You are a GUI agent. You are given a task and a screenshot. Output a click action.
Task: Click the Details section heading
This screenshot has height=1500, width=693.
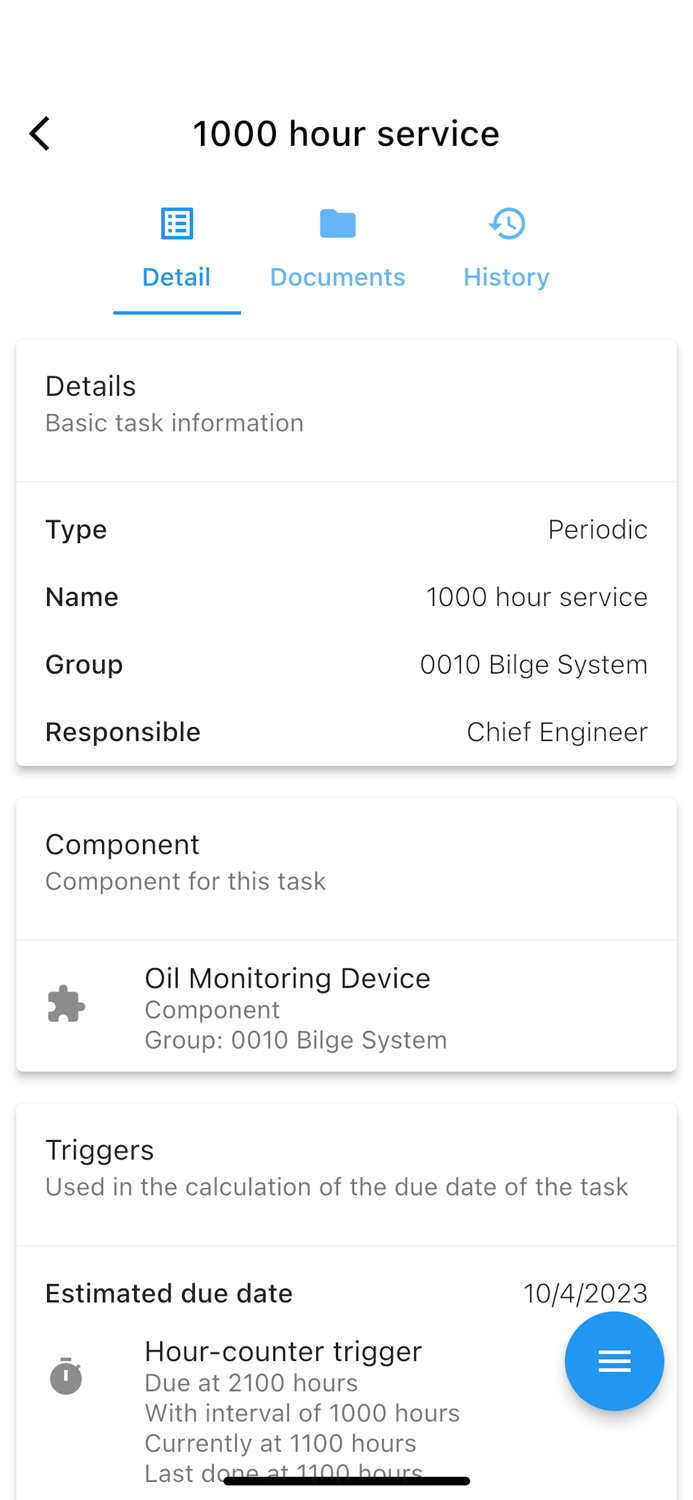[x=90, y=386]
